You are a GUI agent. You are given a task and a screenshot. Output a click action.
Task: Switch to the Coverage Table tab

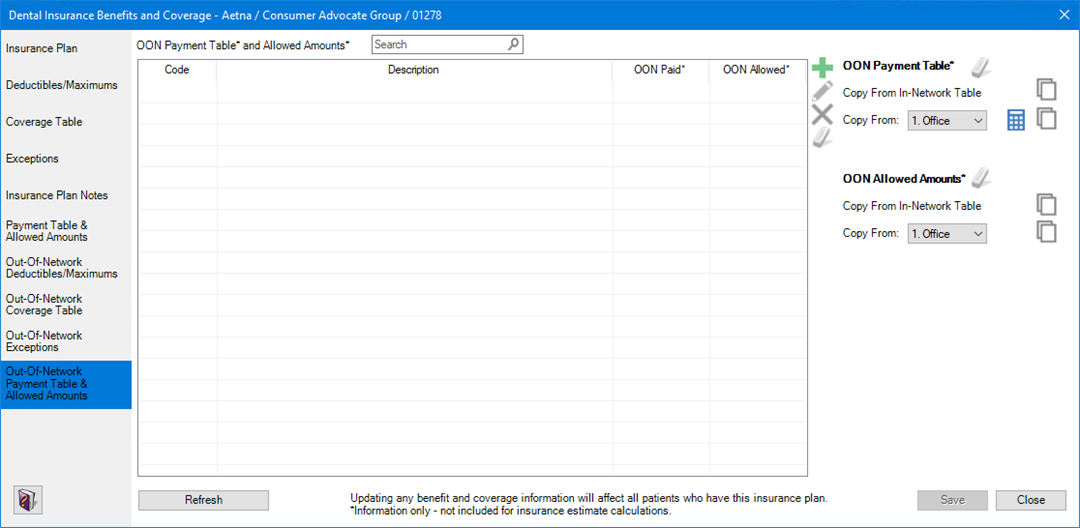44,122
